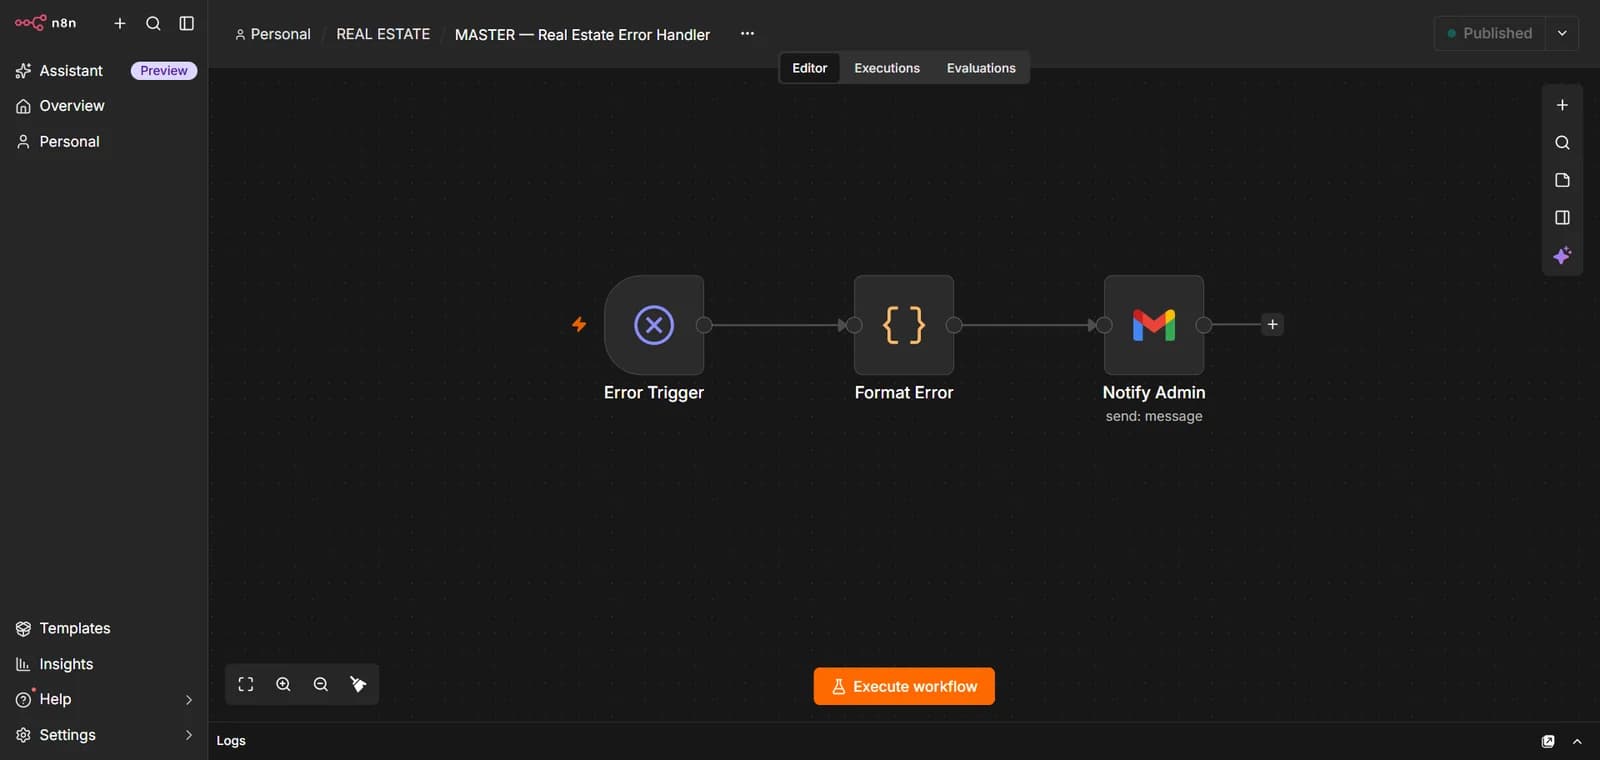The height and width of the screenshot is (760, 1600).
Task: Open the REAL ESTATE folder breadcrumb
Action: (383, 34)
